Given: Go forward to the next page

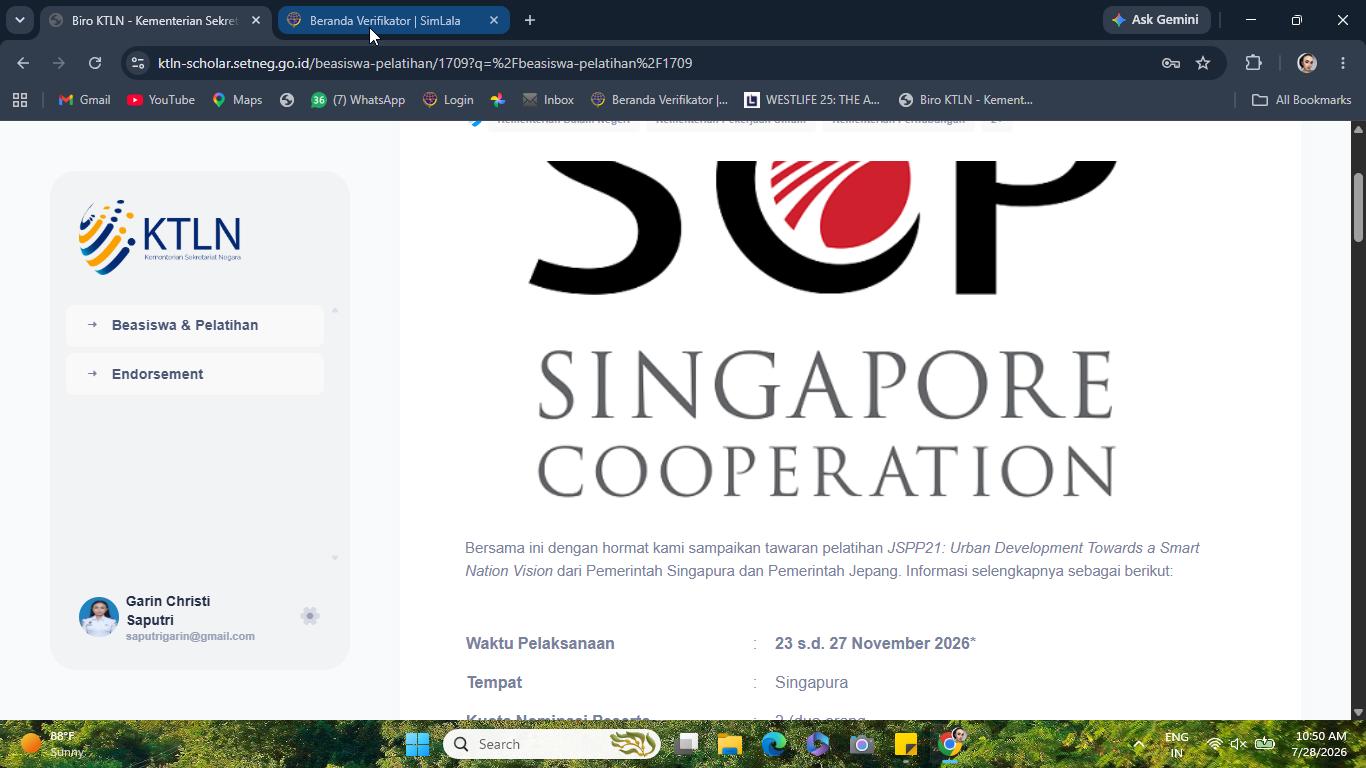Looking at the screenshot, I should (x=59, y=63).
